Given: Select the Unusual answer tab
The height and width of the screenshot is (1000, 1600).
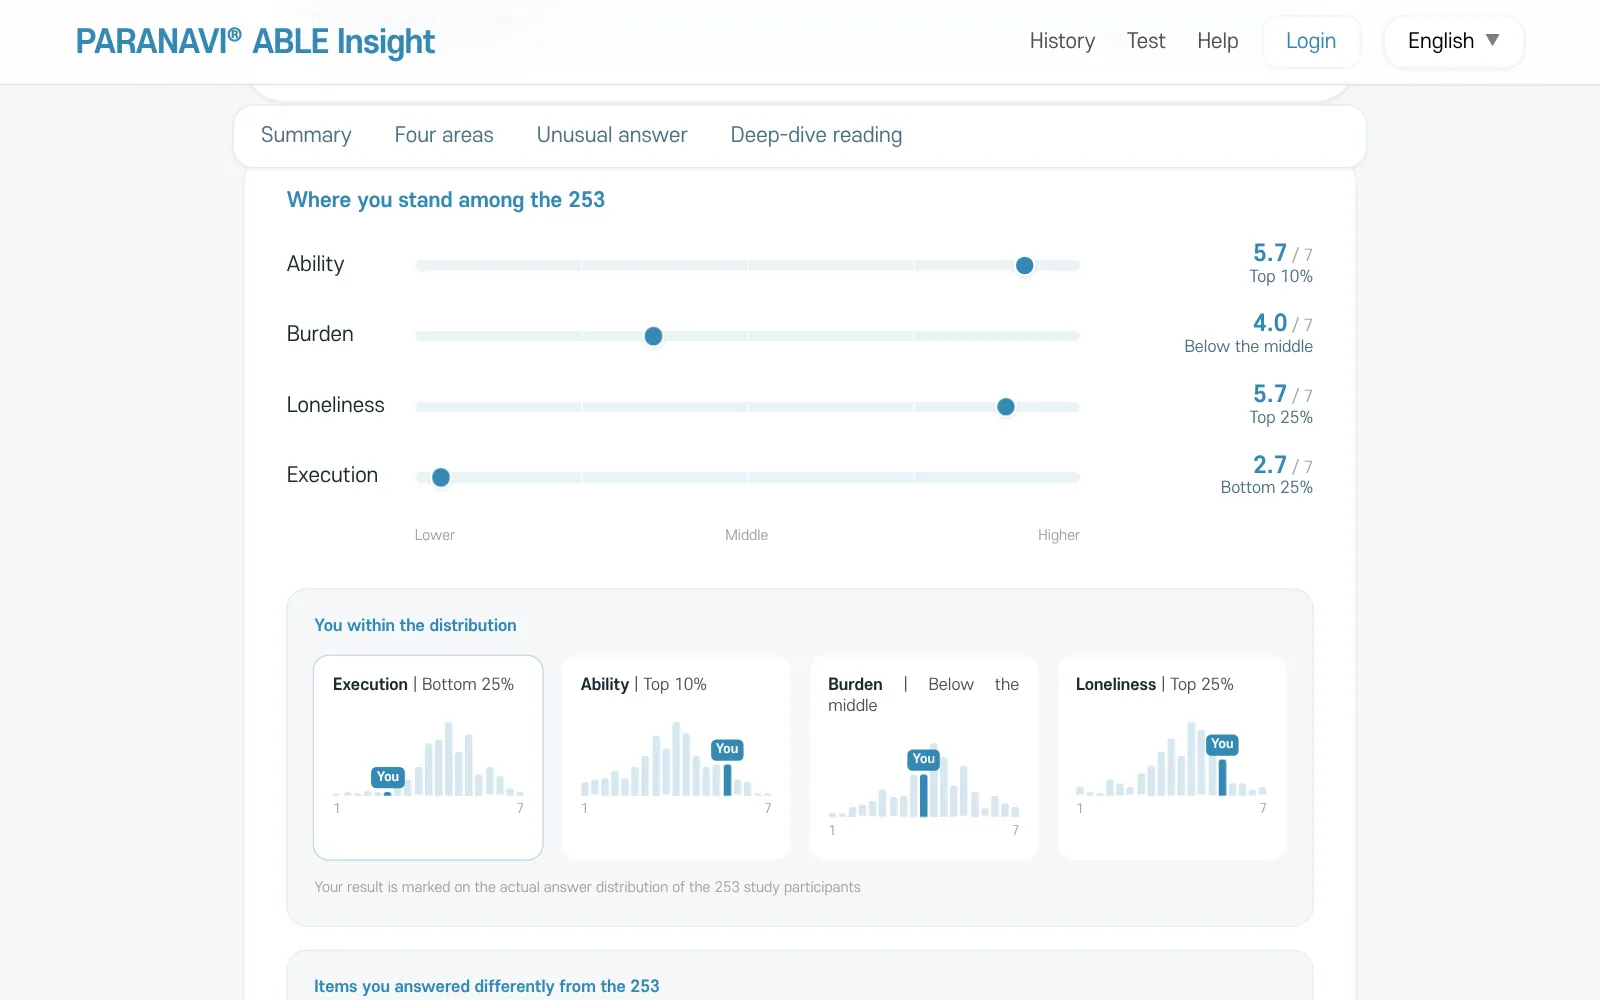Looking at the screenshot, I should 612,135.
